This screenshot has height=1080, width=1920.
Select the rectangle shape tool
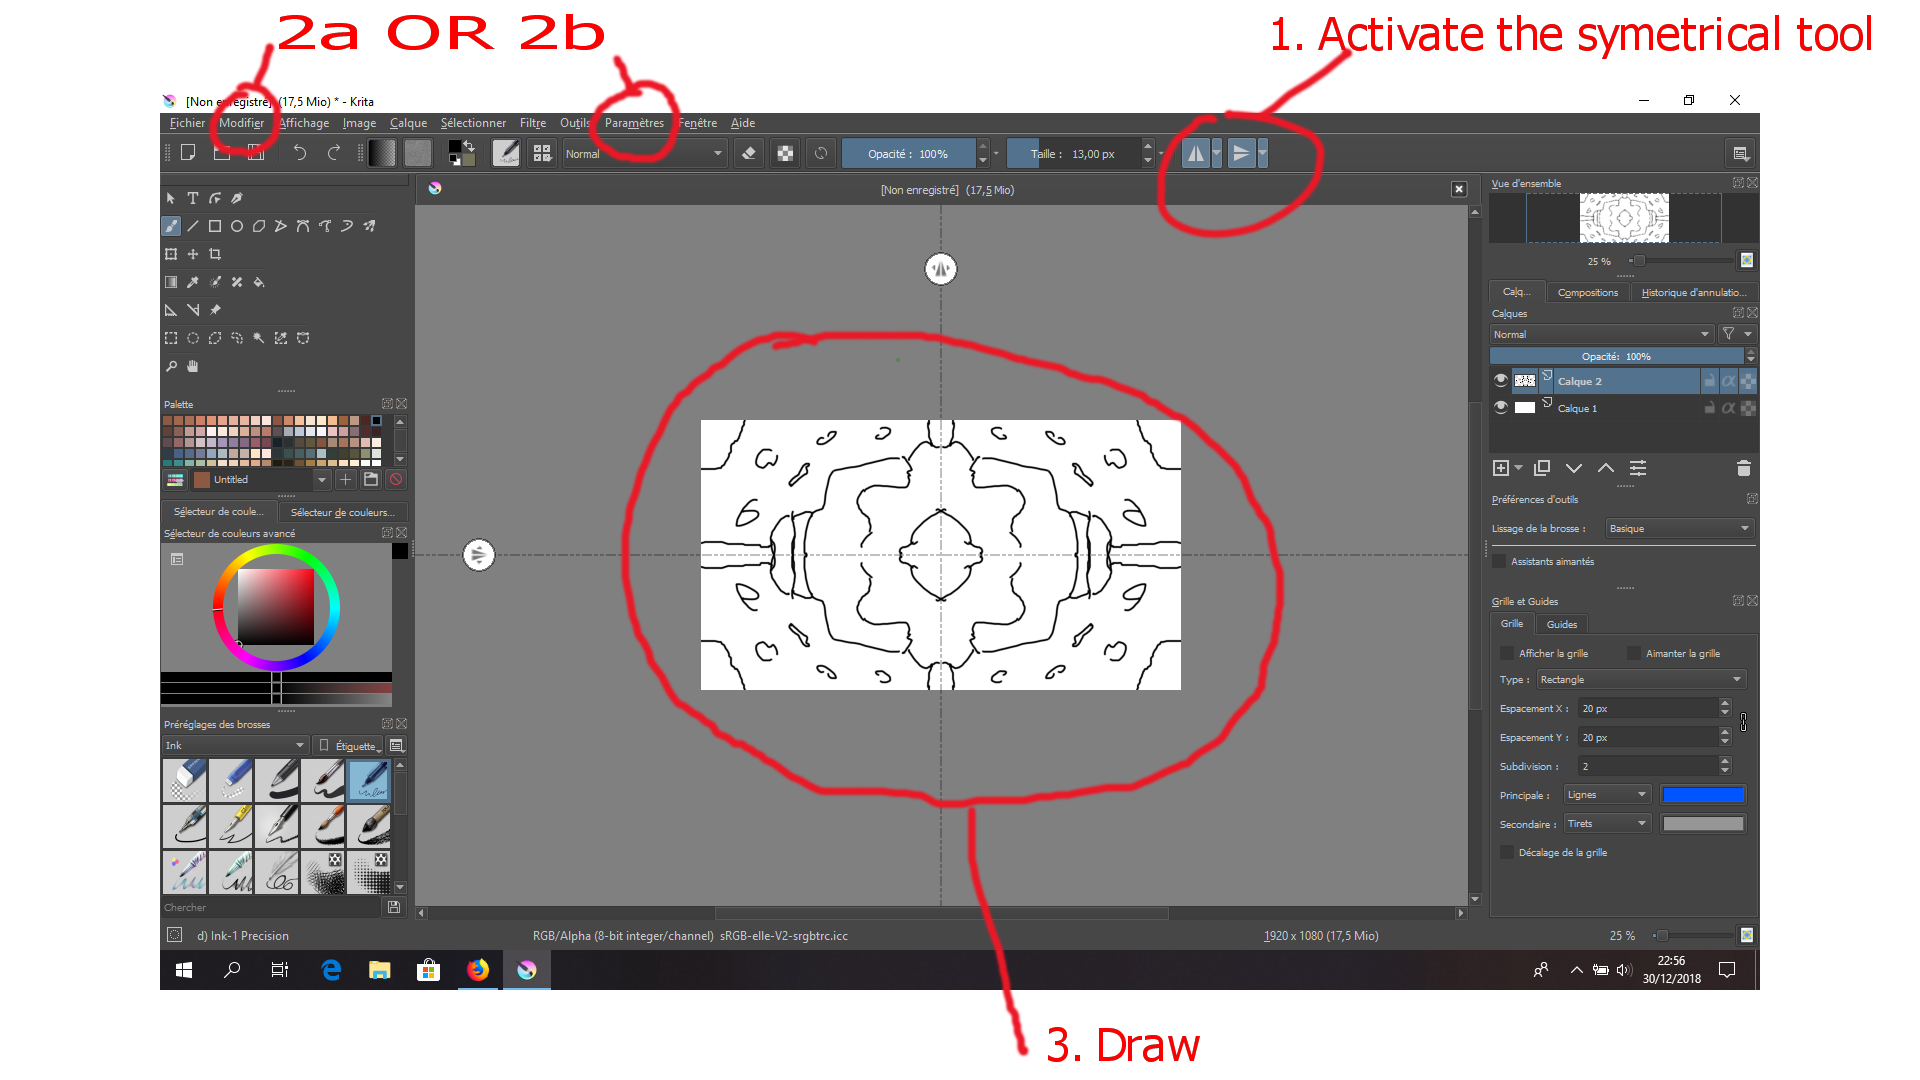pyautogui.click(x=215, y=226)
